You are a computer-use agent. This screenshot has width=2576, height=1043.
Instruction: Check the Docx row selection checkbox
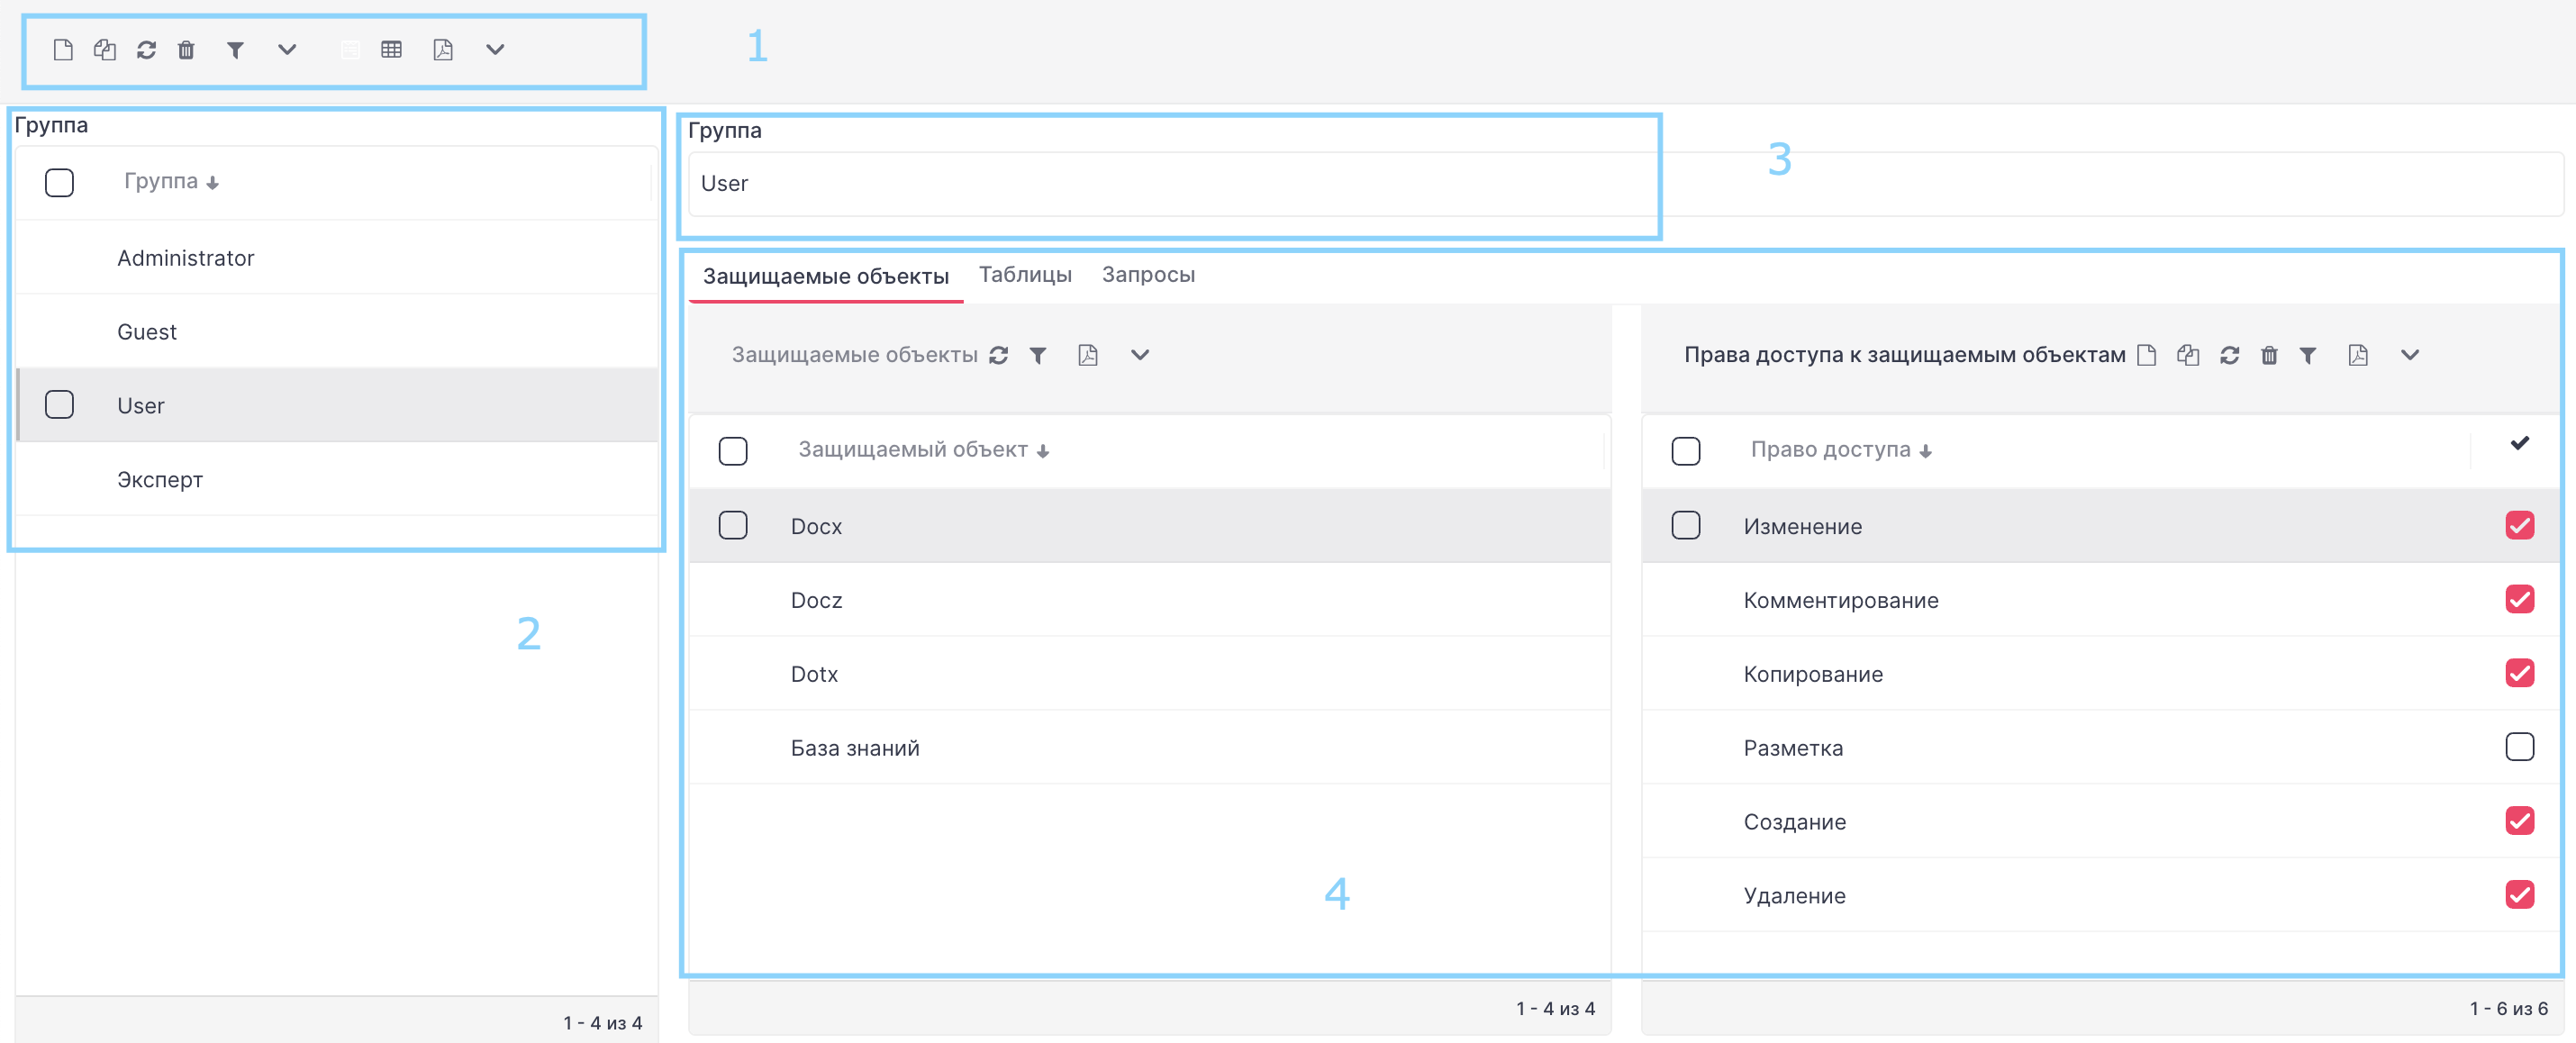(733, 525)
